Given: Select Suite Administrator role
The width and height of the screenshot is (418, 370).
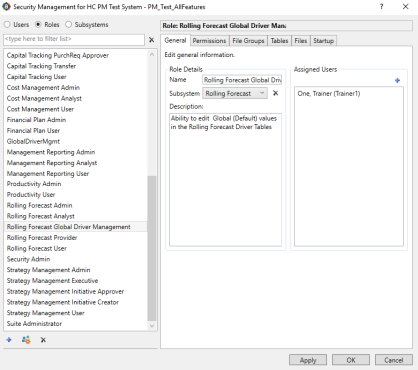Looking at the screenshot, I should (76, 324).
